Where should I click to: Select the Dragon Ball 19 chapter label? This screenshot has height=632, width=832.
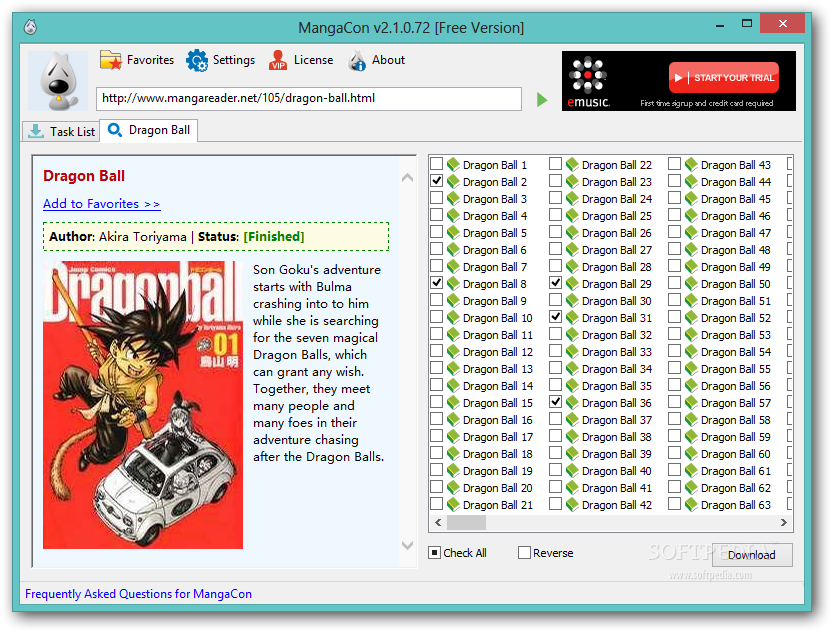coord(498,471)
